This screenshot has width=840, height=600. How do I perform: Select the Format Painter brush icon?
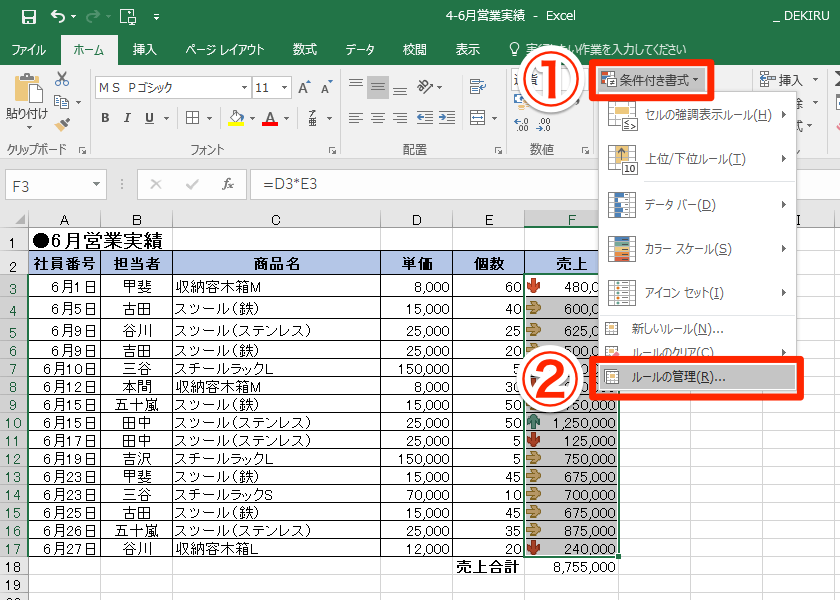click(x=62, y=124)
